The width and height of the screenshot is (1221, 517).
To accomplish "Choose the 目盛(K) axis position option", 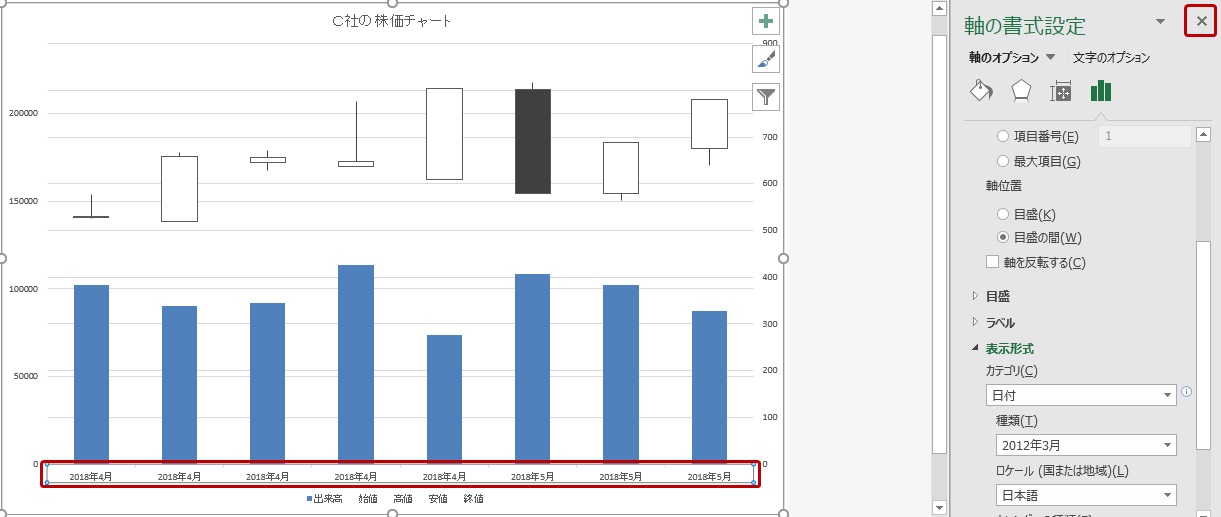I will [1003, 214].
